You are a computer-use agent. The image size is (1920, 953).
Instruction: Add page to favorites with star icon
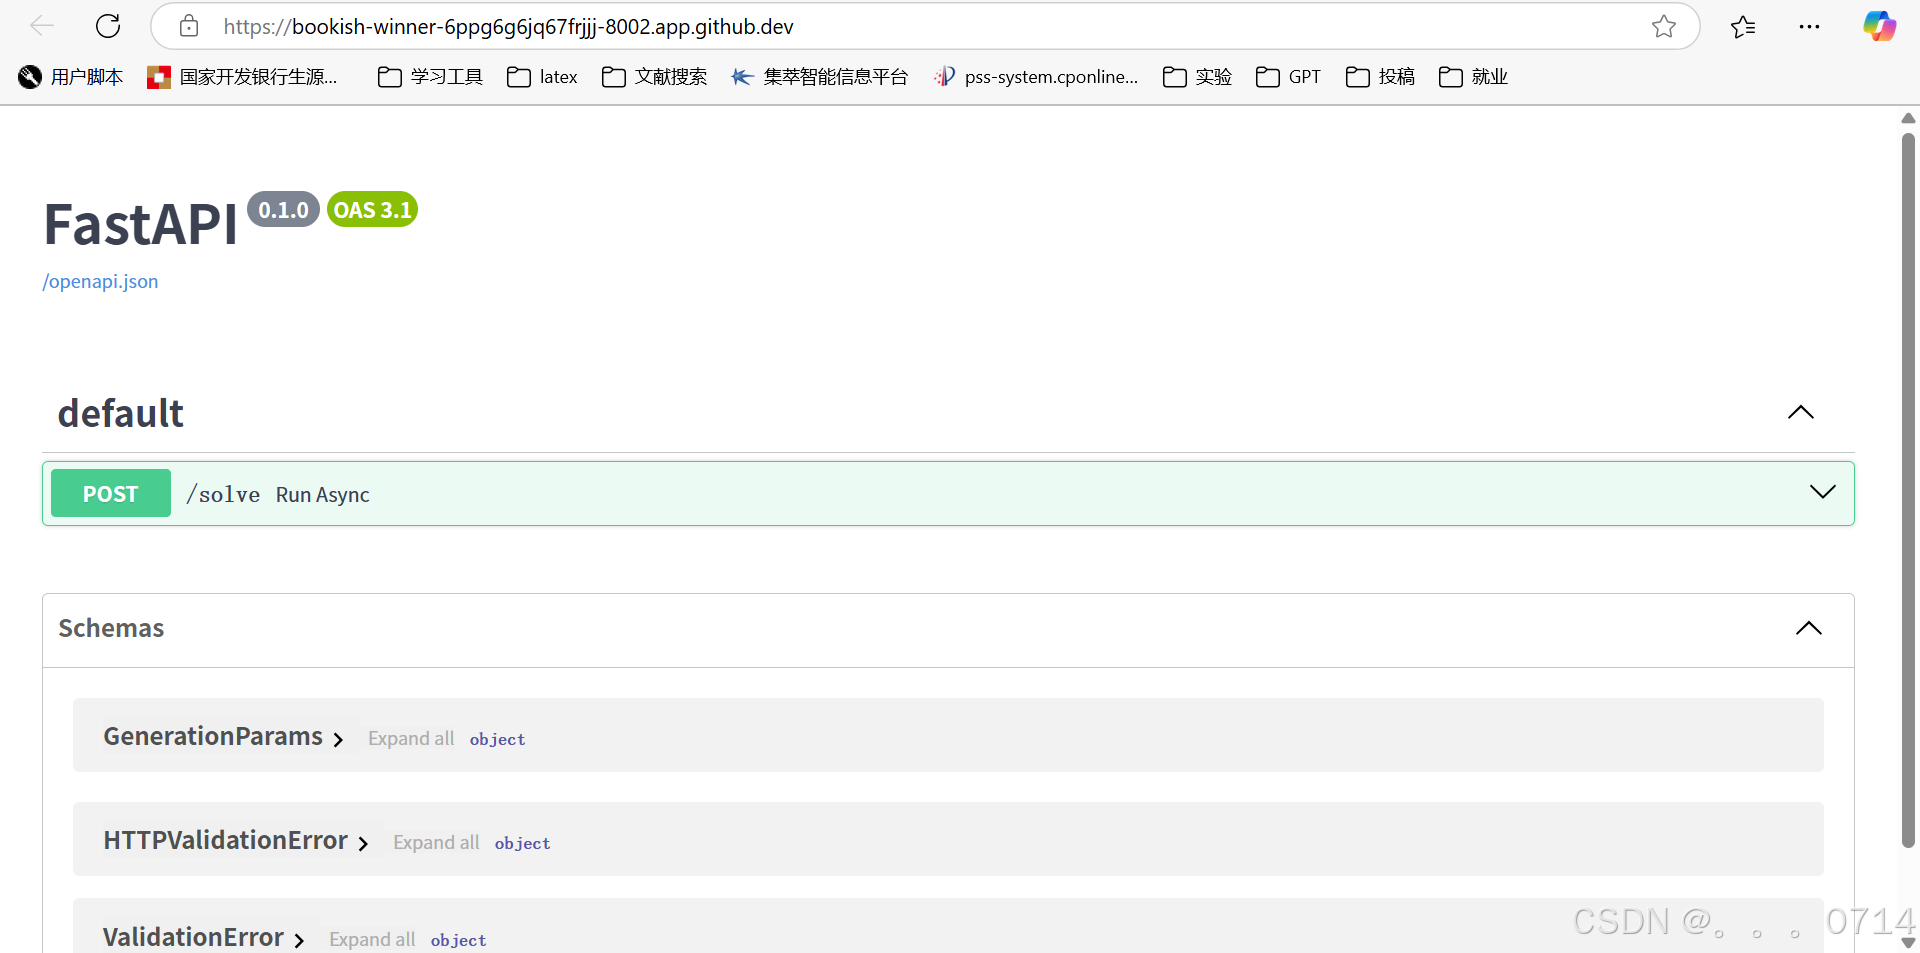[x=1664, y=26]
